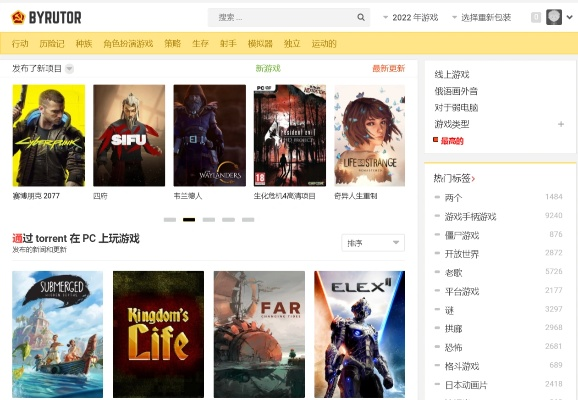Go to the fourth carousel page indicator
Image resolution: width=578 pixels, height=400 pixels.
tap(228, 220)
